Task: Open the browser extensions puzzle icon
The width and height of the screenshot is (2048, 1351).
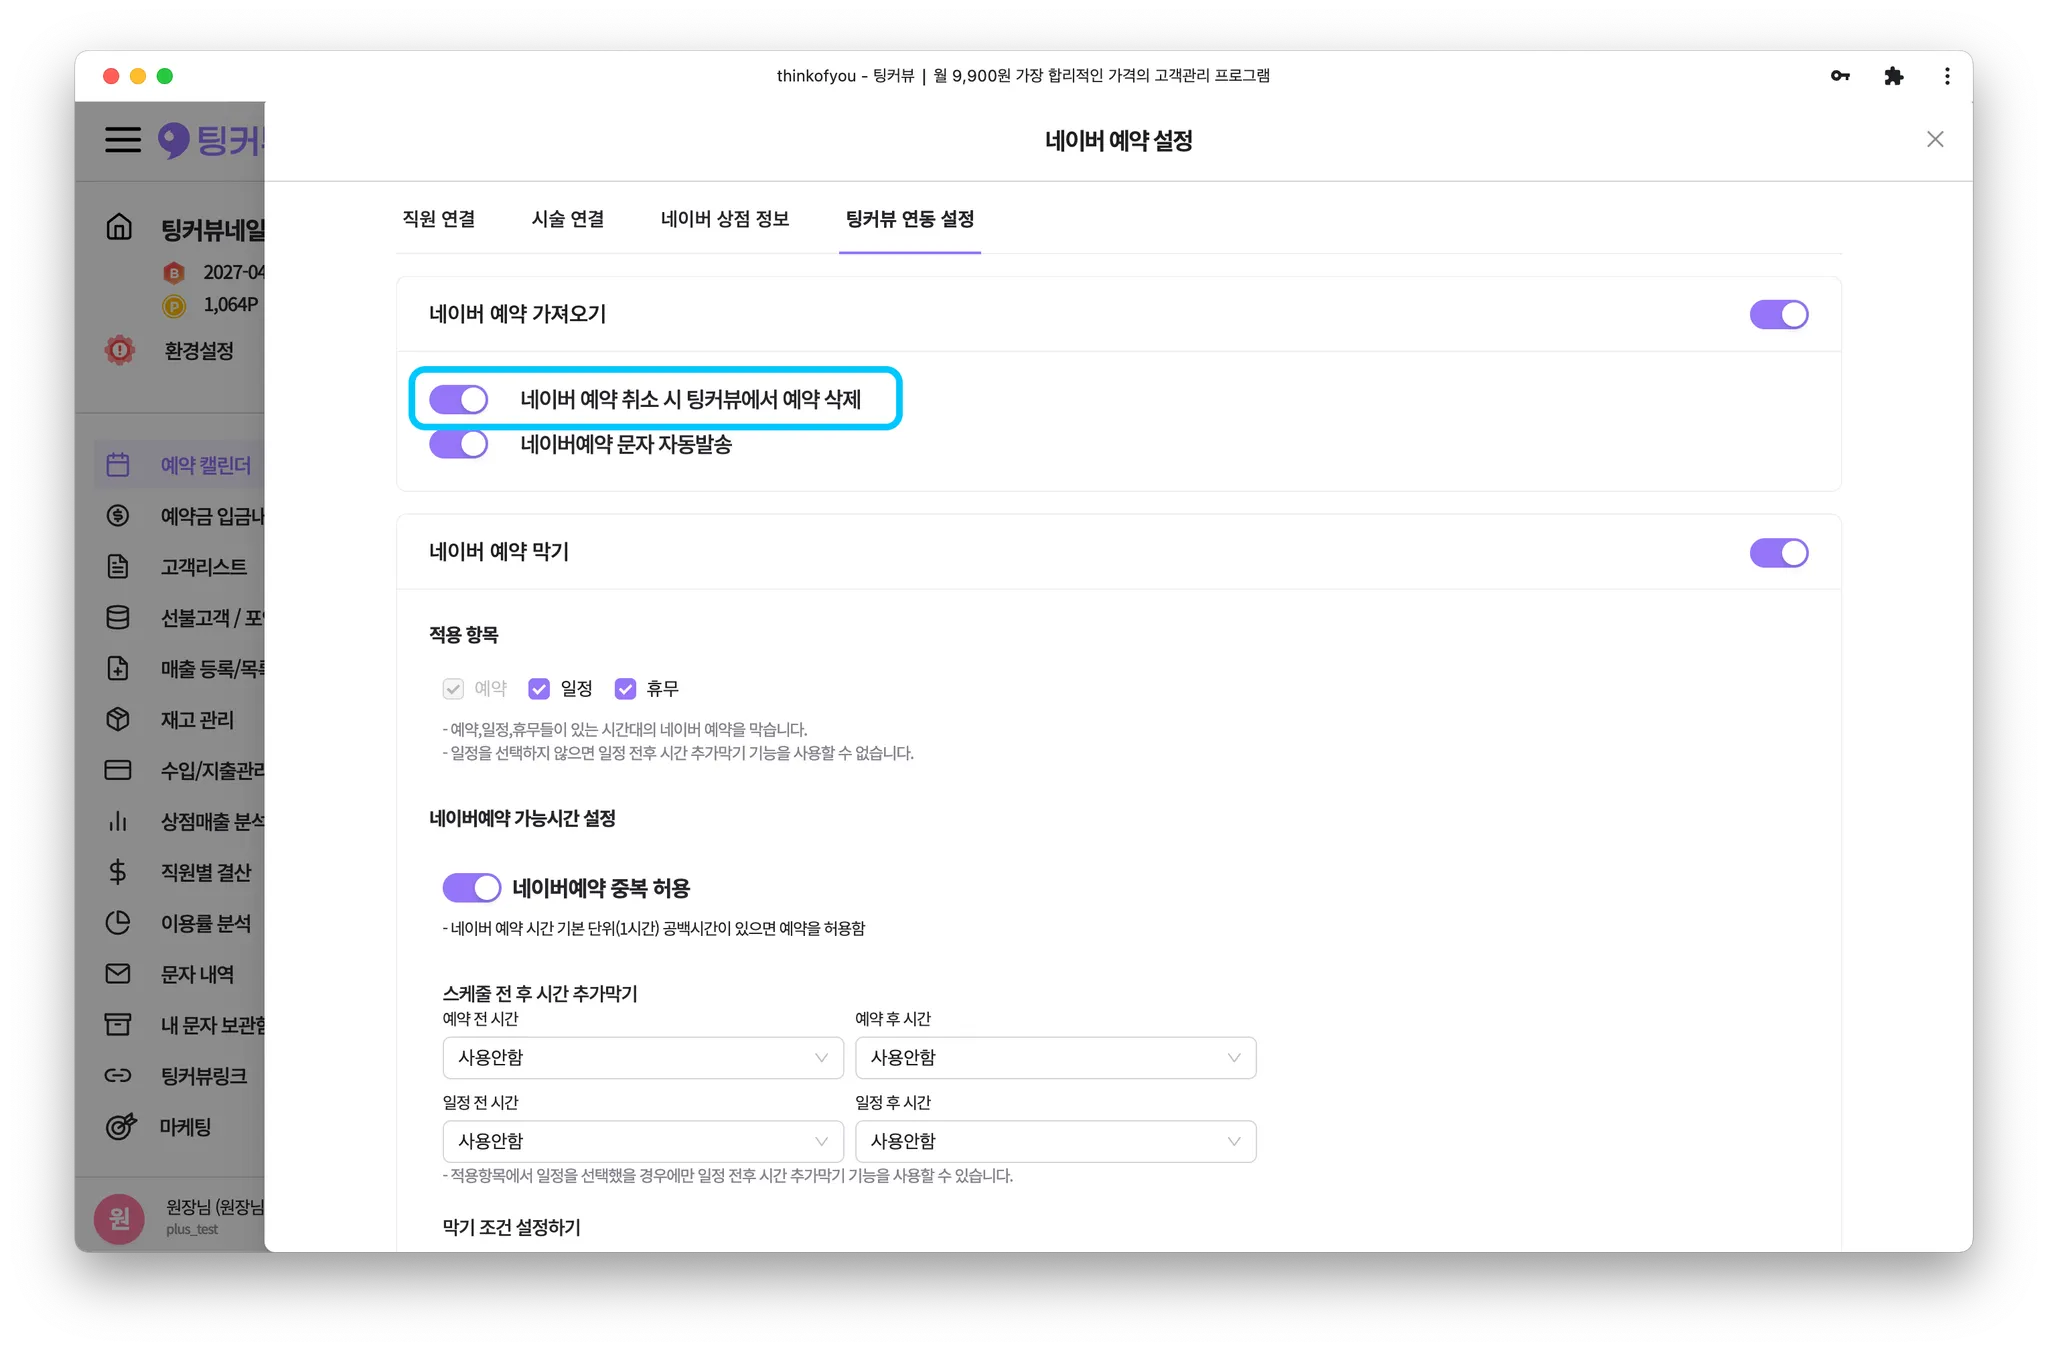Action: pos(1893,76)
